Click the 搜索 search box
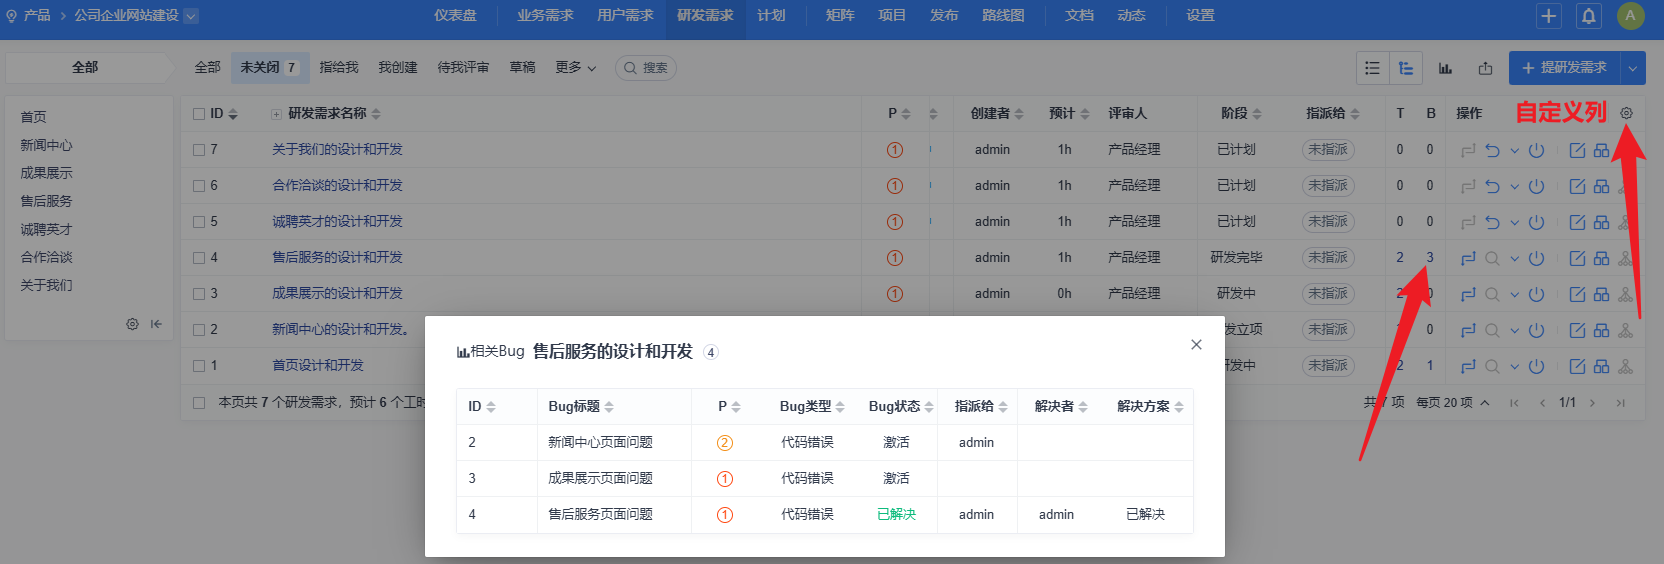The image size is (1664, 564). click(x=646, y=68)
